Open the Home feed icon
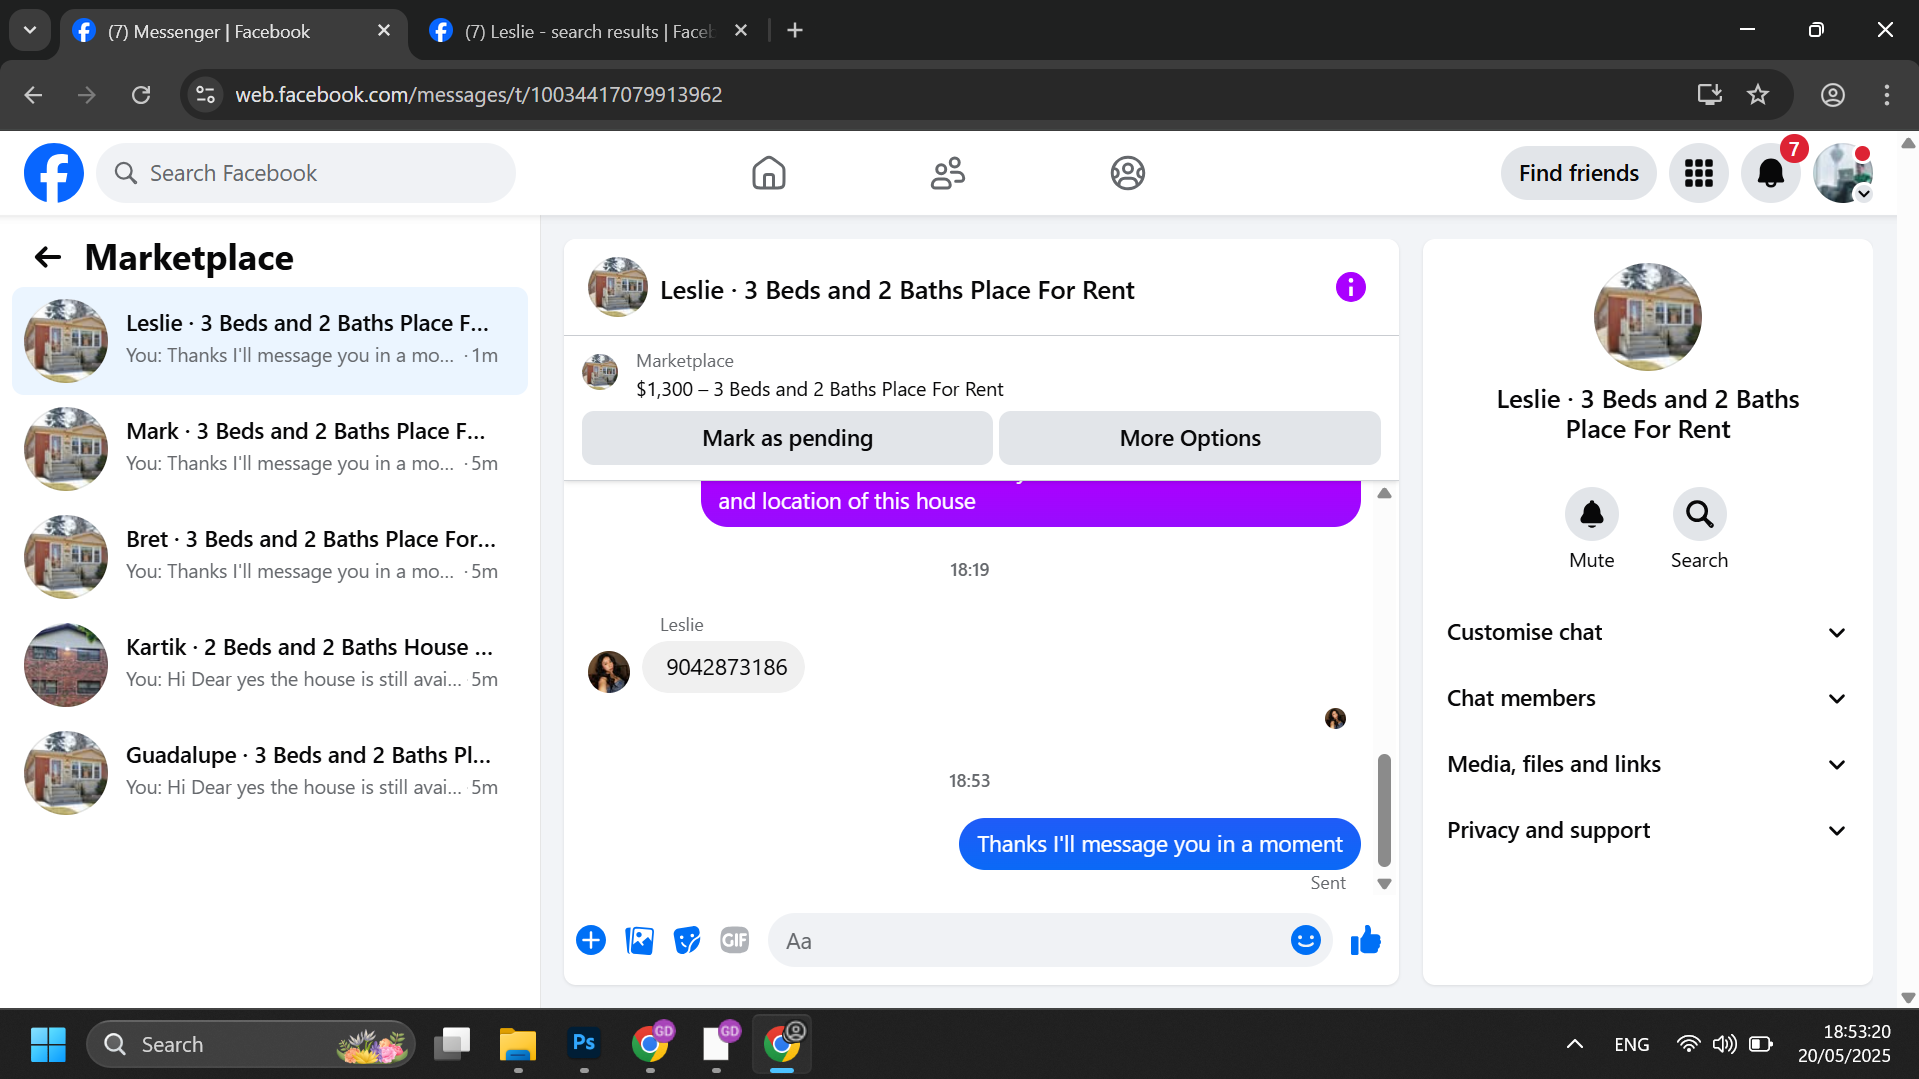Screen dimensions: 1919x1079 click(x=768, y=173)
